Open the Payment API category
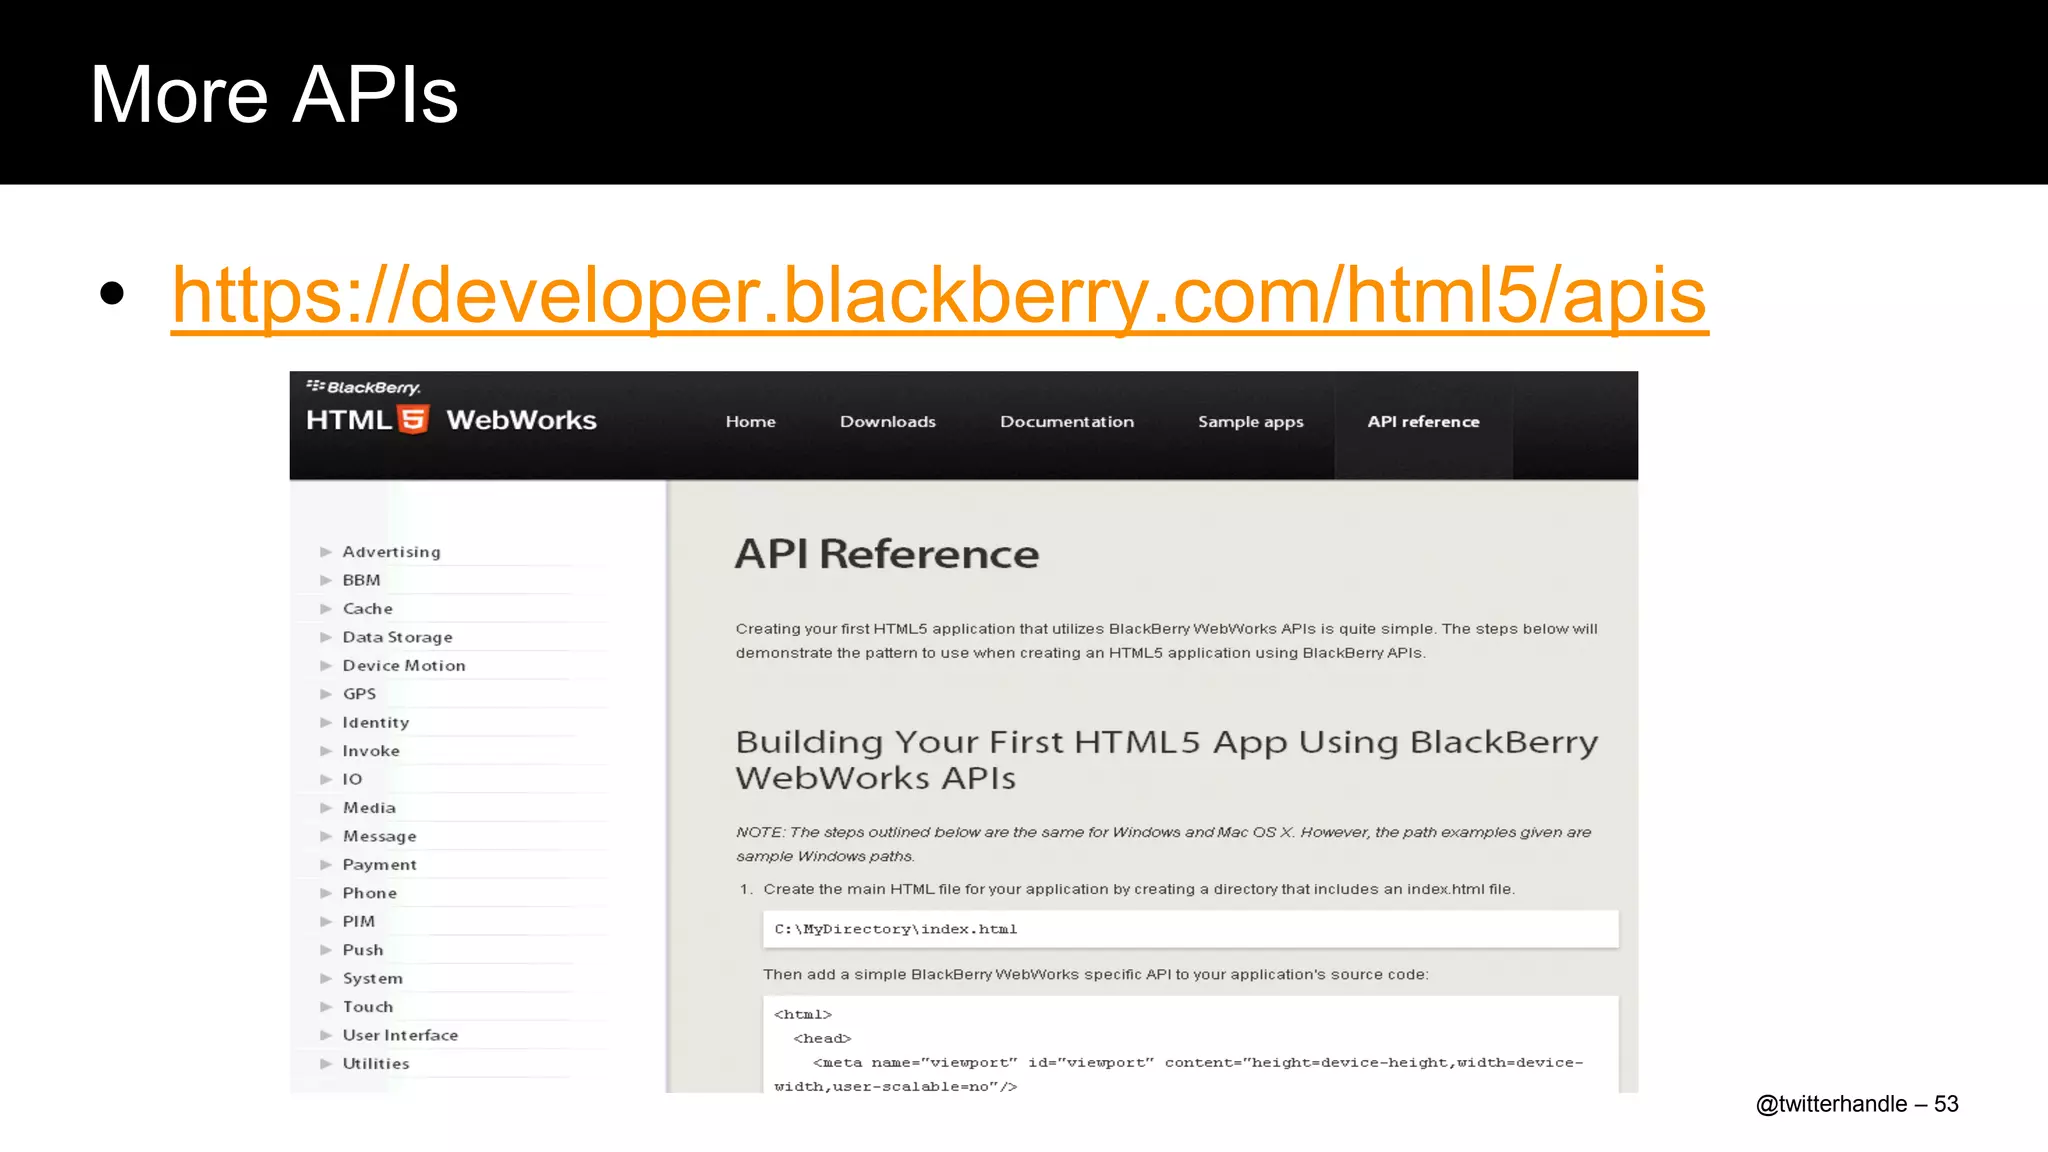 [379, 865]
